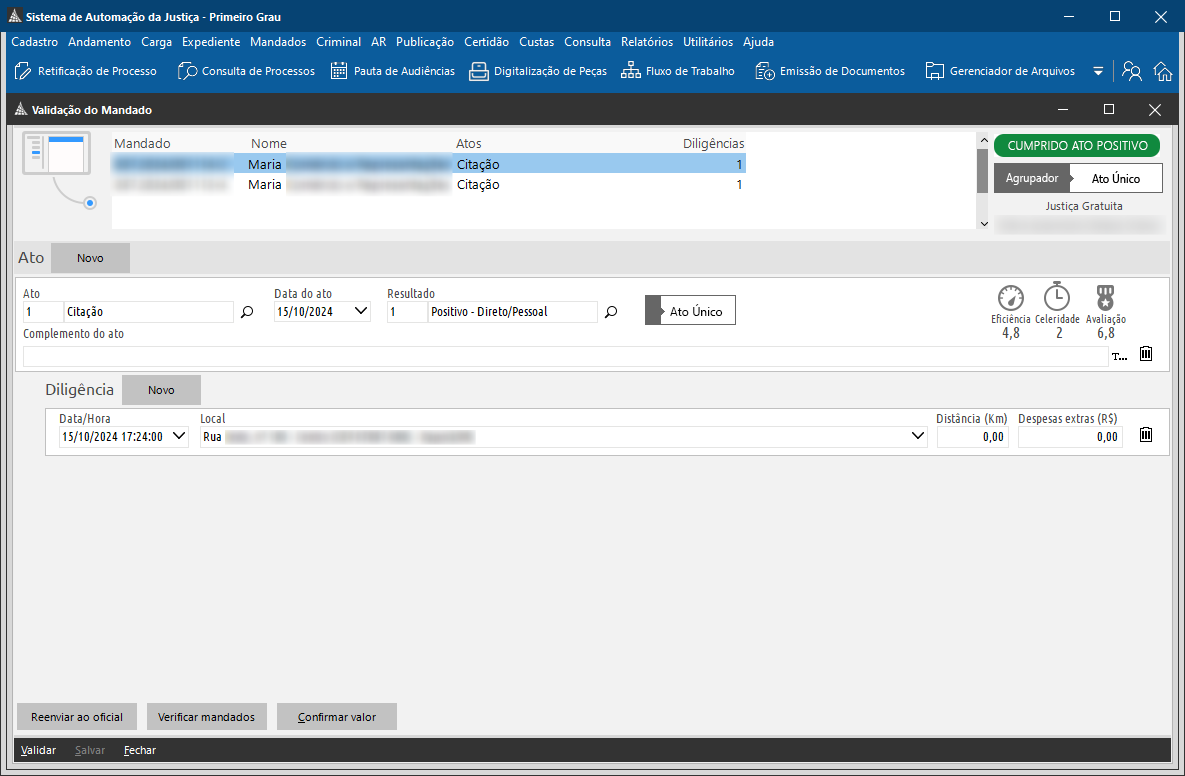Open Emissão de Documentos tool
The image size is (1185, 776).
click(x=830, y=71)
